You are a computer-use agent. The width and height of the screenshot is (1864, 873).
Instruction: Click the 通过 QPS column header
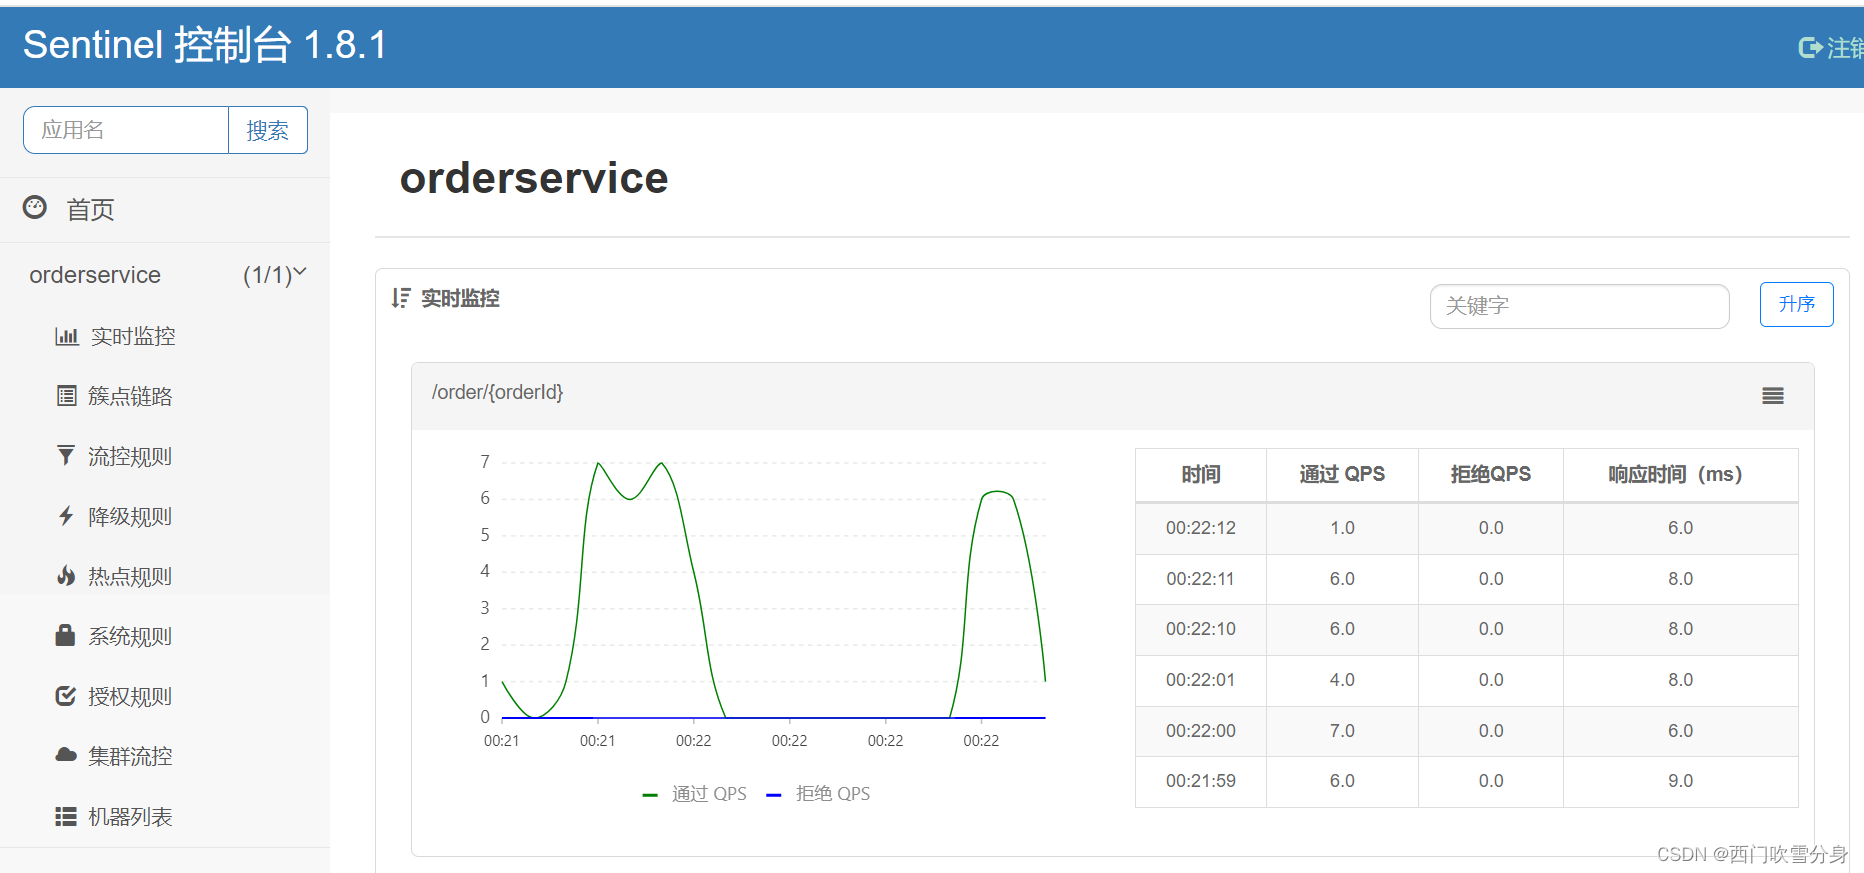click(x=1342, y=474)
